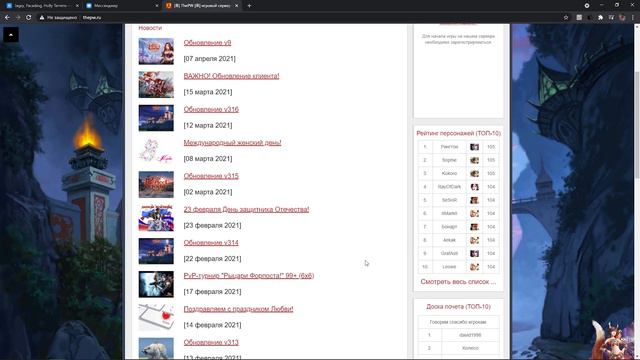Screen dimensions: 640x360
Task: Open a new browser tab with the plus button
Action: [x=249, y=6]
